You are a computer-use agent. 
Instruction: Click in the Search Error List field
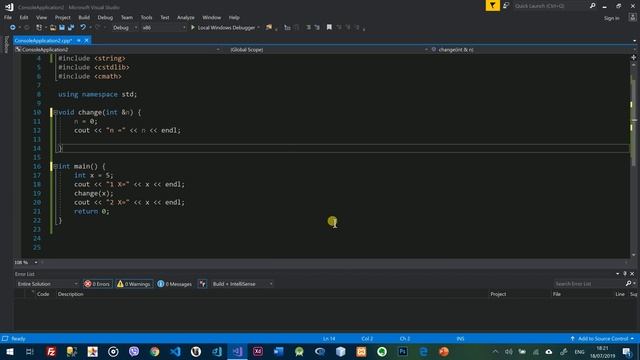(x=589, y=284)
